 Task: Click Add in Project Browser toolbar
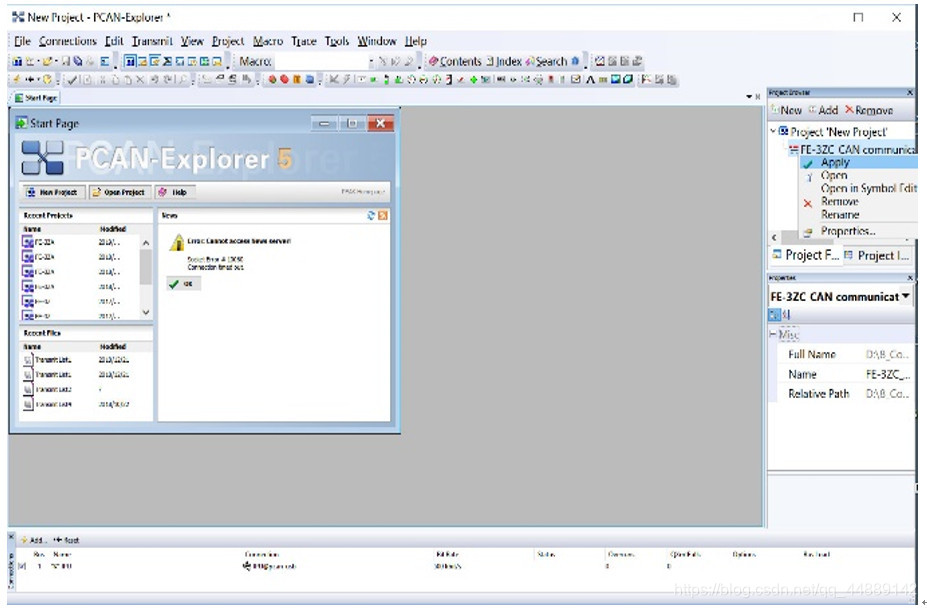pyautogui.click(x=824, y=110)
